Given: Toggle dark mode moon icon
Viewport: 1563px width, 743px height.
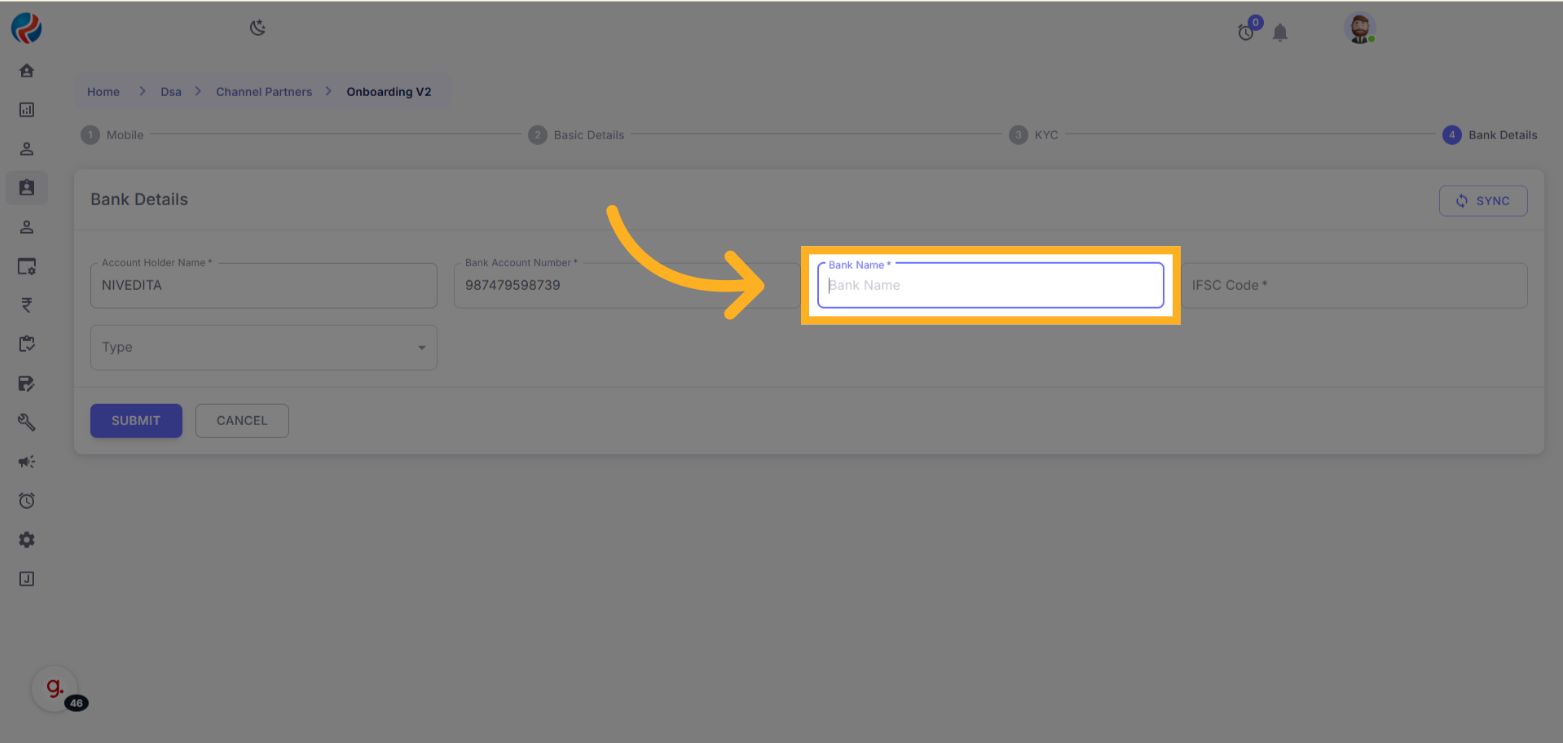Looking at the screenshot, I should tap(258, 28).
